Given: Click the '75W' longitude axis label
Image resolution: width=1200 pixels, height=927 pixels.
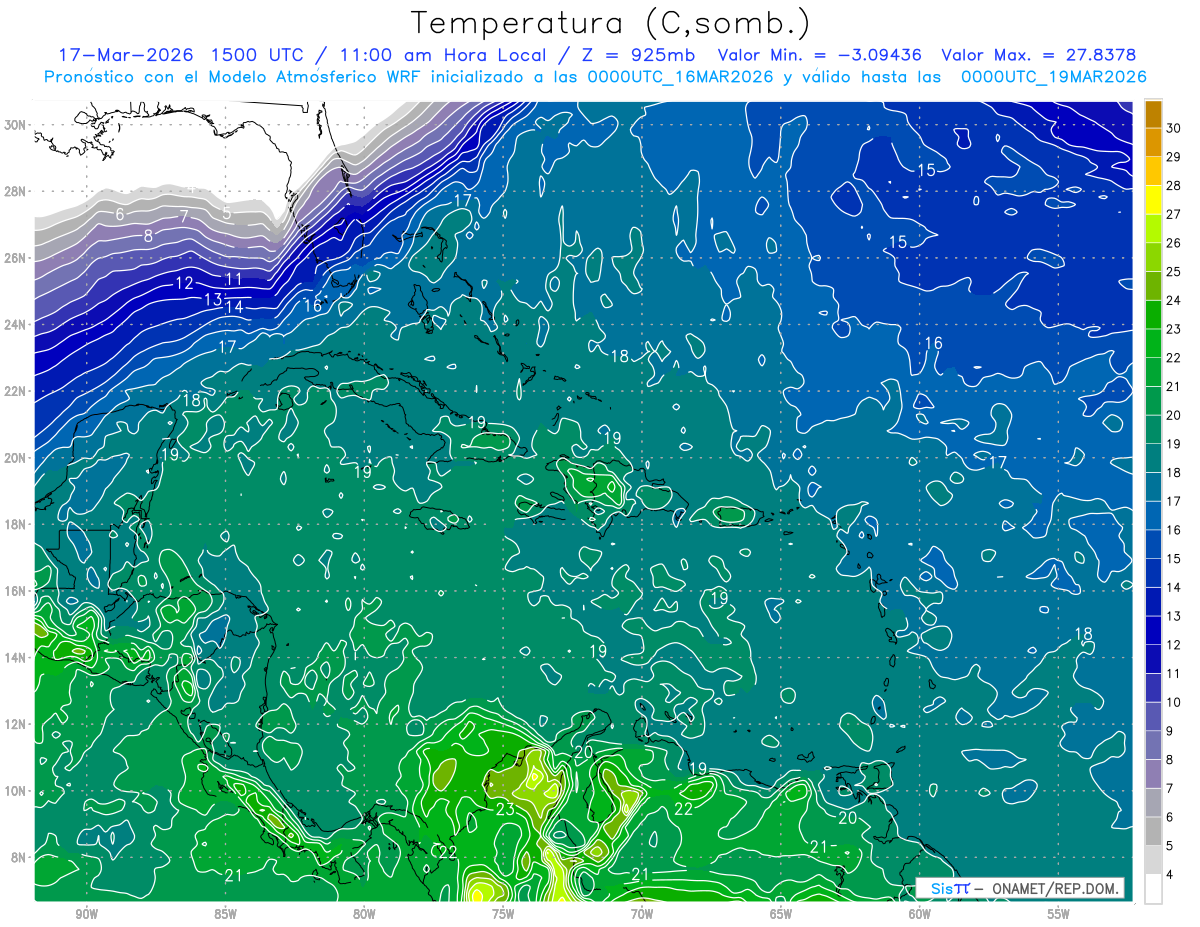Looking at the screenshot, I should pos(503,914).
